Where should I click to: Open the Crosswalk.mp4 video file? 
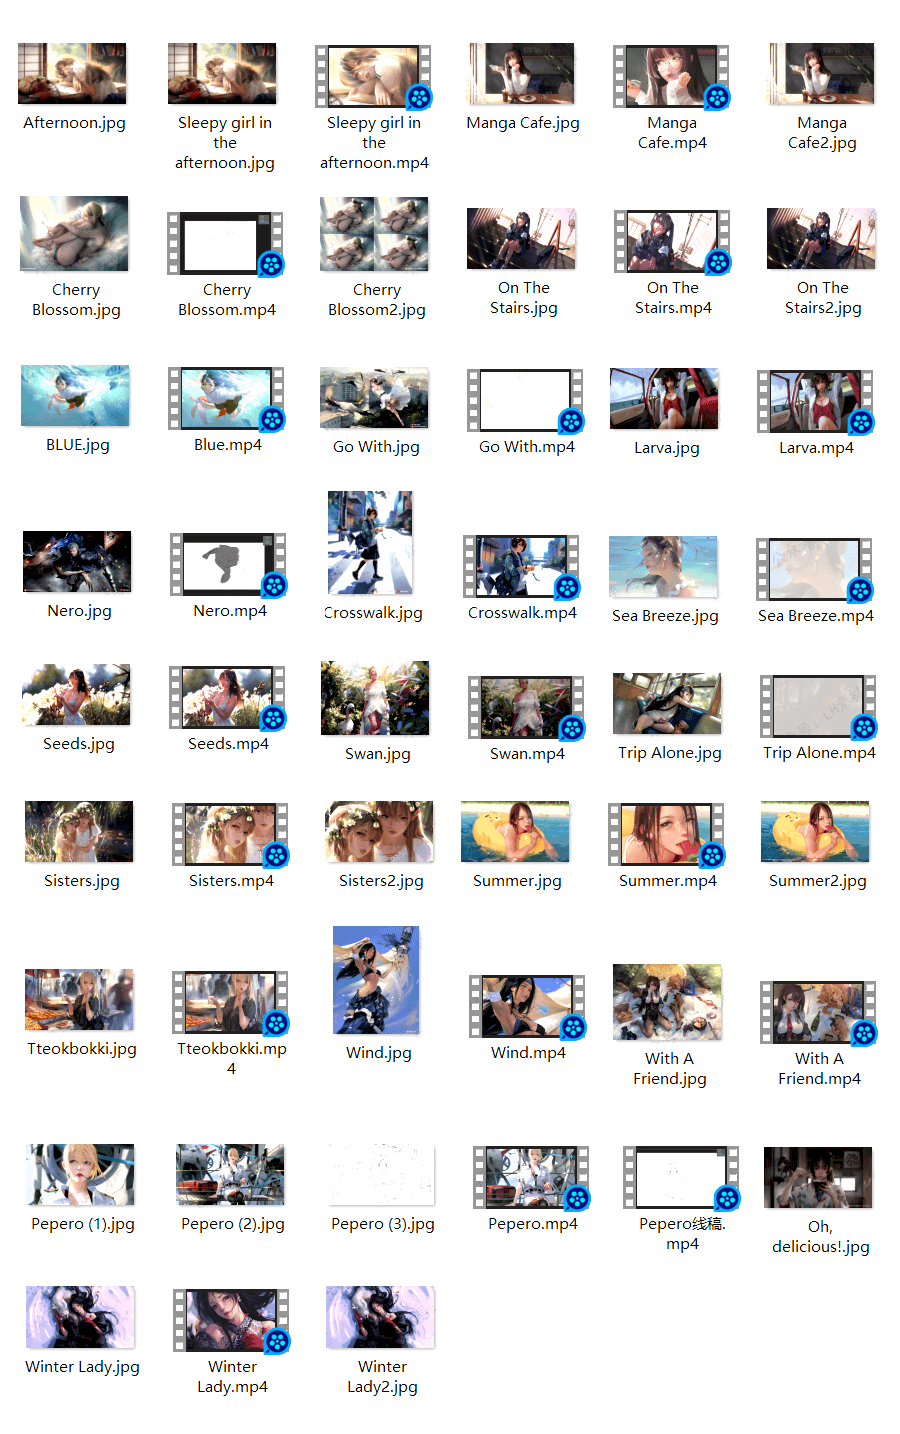[521, 567]
